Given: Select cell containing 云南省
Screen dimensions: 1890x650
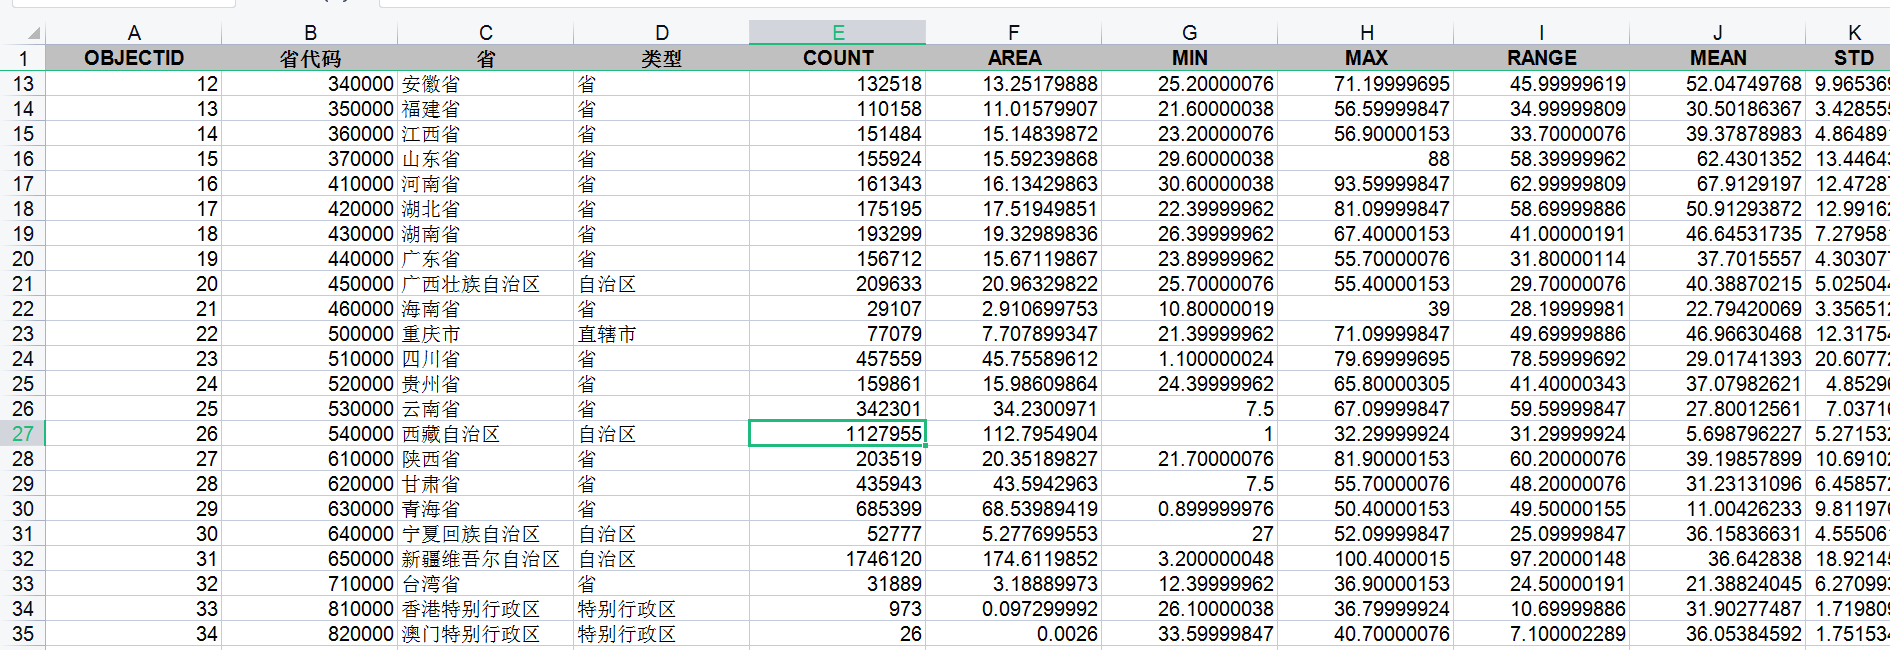Looking at the screenshot, I should (x=486, y=409).
